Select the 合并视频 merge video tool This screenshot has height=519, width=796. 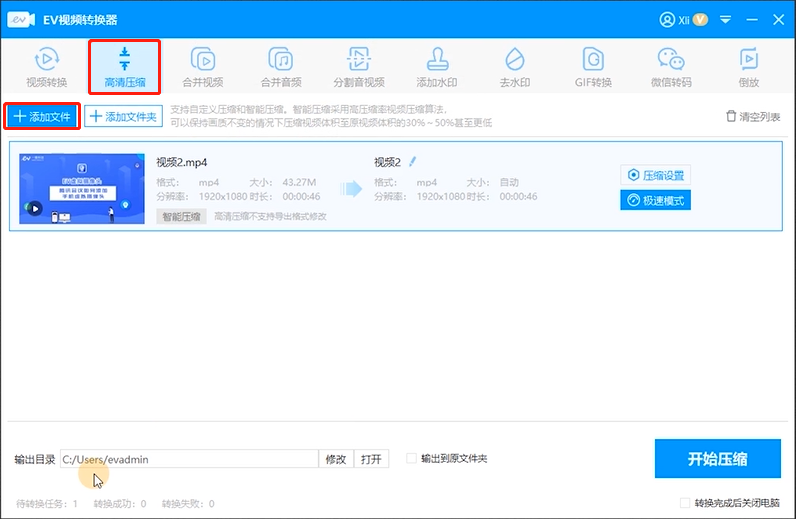click(x=203, y=67)
